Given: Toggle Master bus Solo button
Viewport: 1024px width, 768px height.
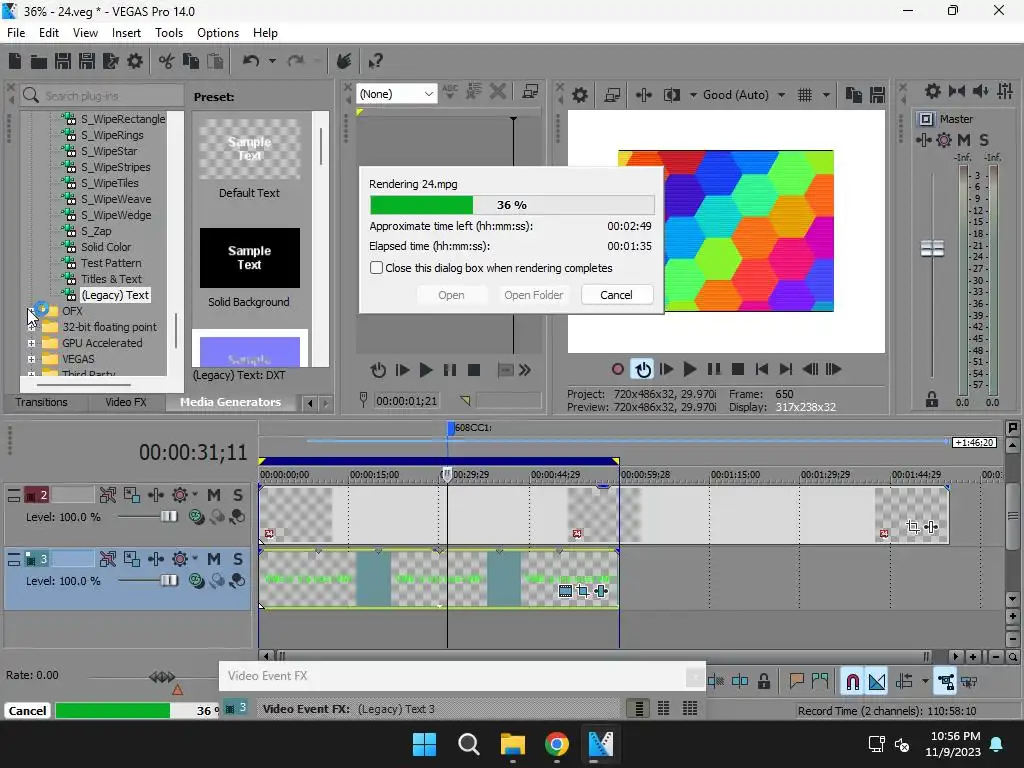Looking at the screenshot, I should click(x=984, y=140).
